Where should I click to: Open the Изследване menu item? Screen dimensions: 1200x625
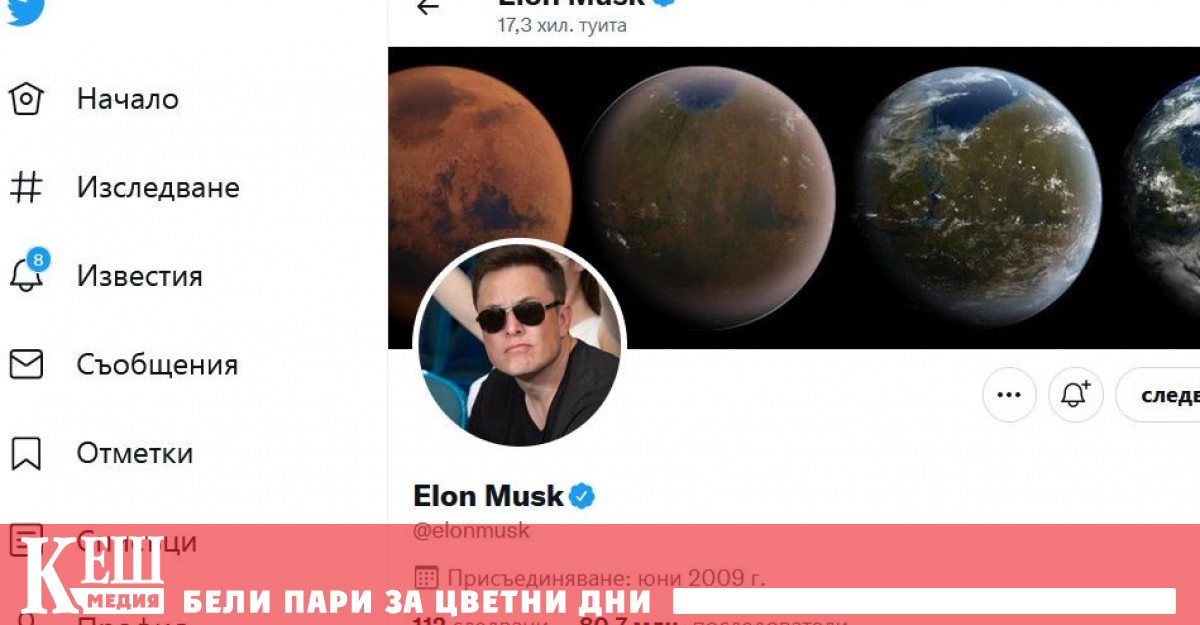(158, 187)
